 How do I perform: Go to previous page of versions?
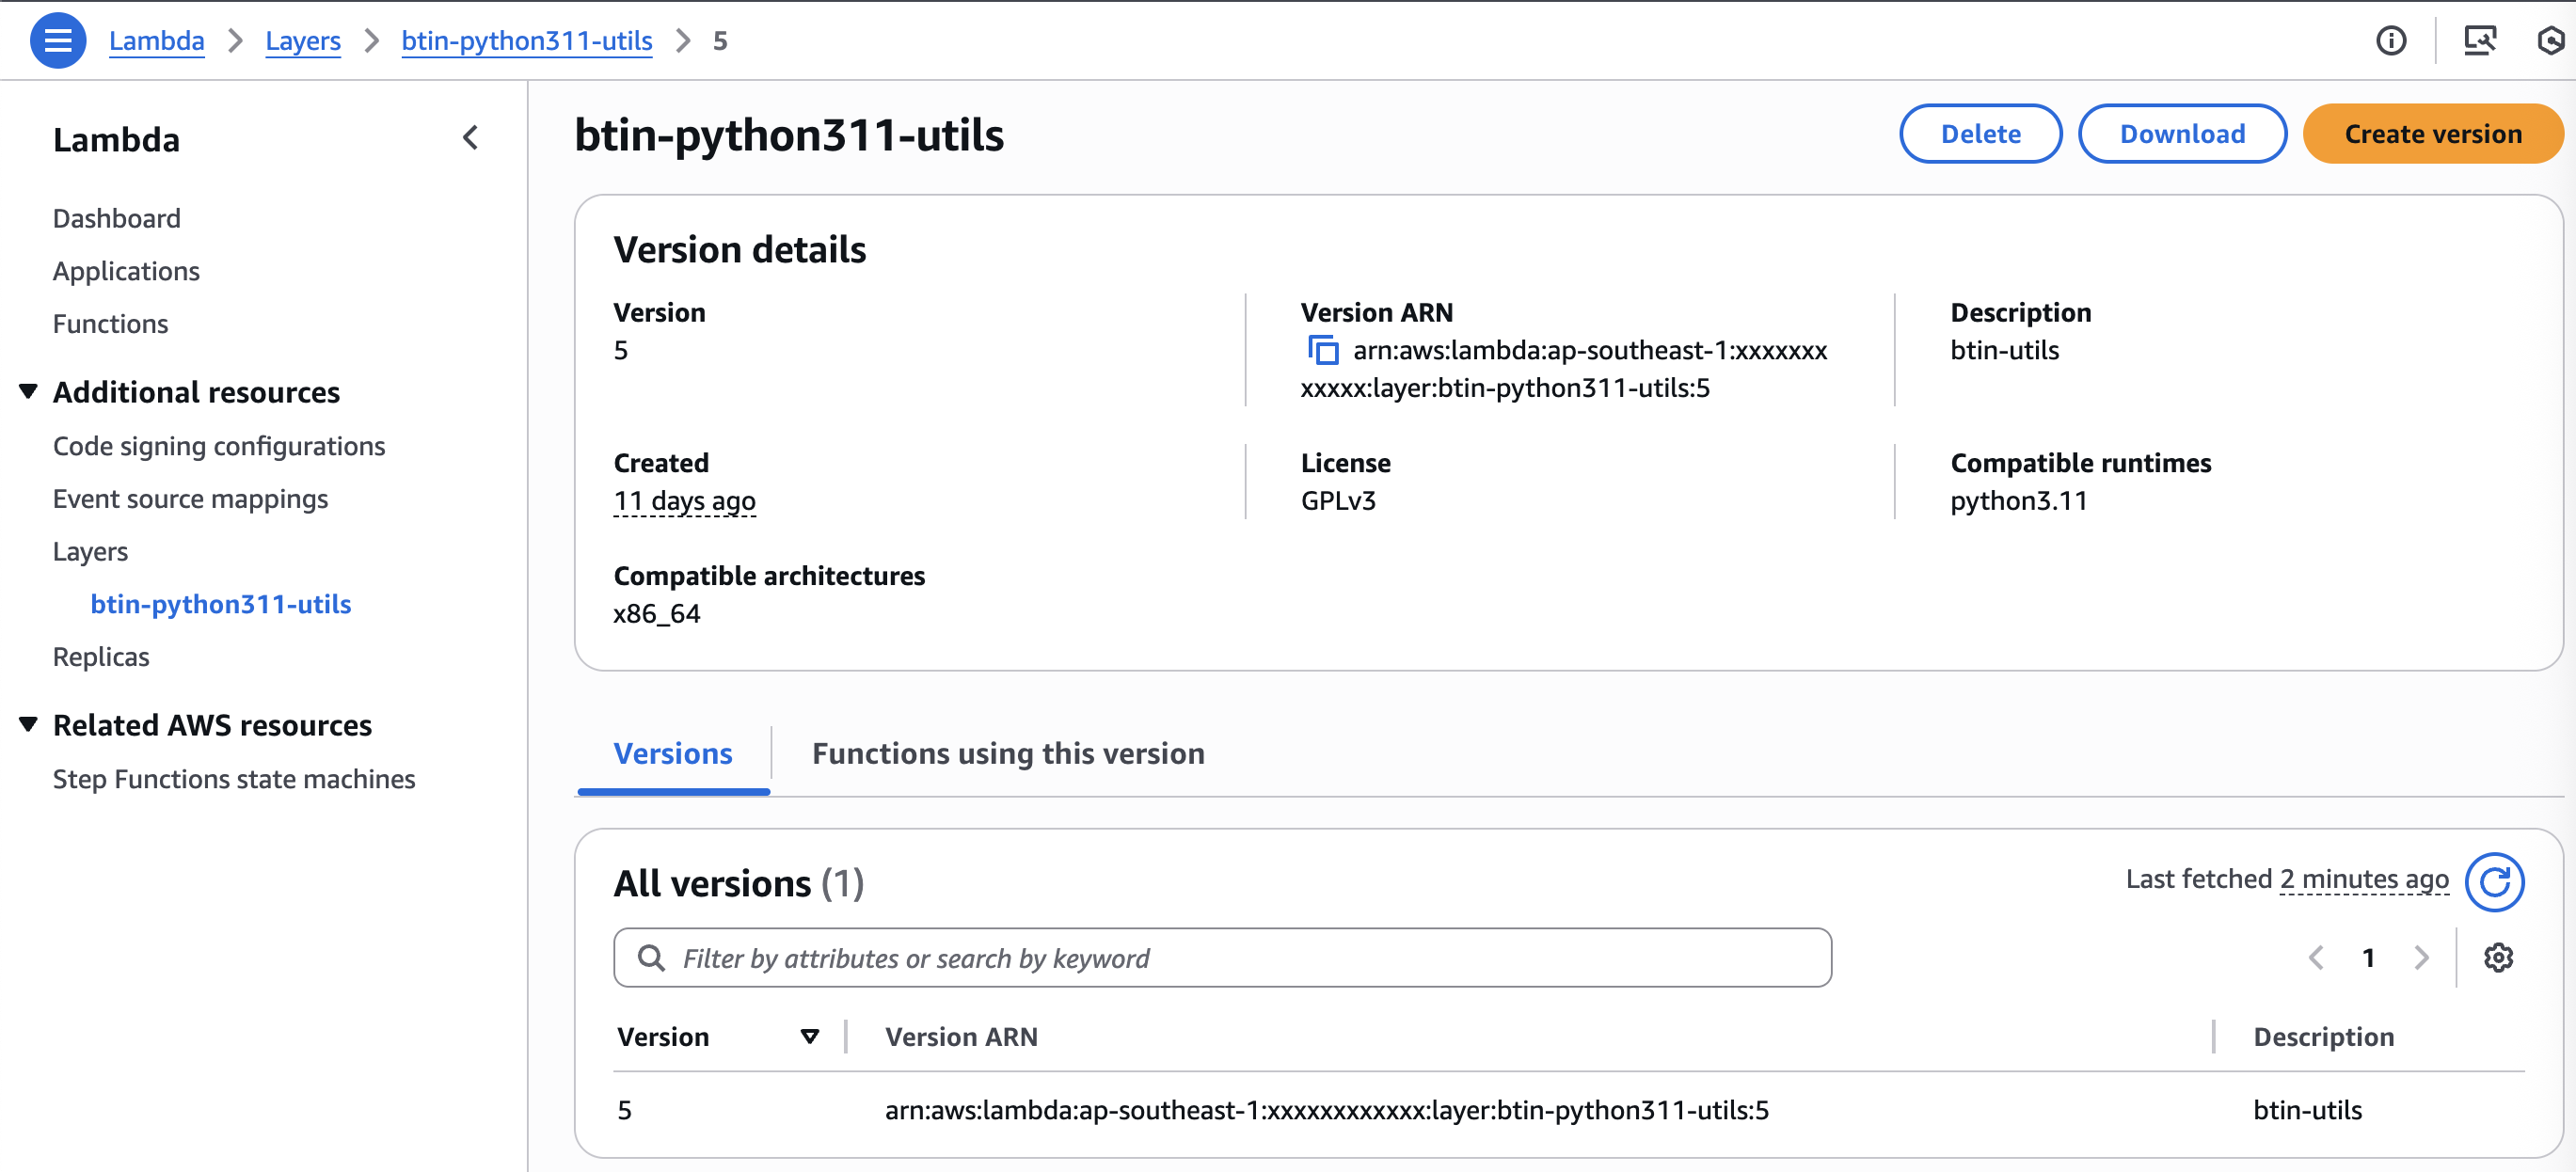point(2316,957)
